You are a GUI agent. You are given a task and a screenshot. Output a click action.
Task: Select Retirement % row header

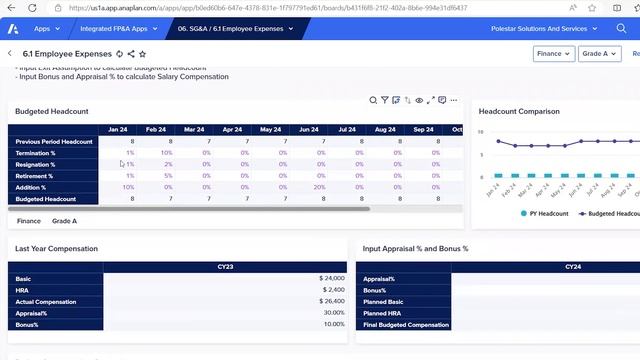[x=53, y=176]
